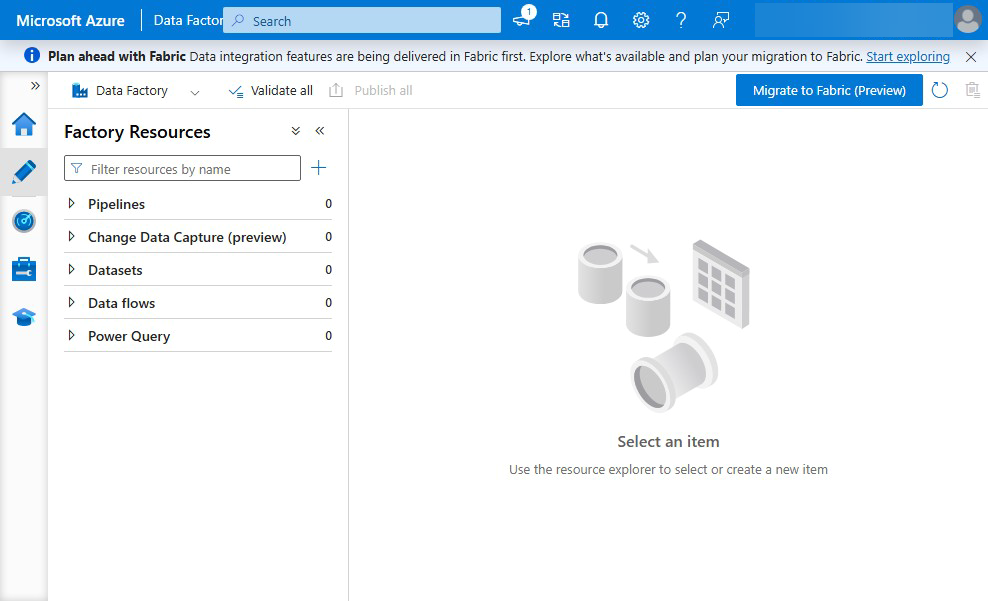Screen dimensions: 988x601
Task: Select the Pipelines label
Action: [117, 204]
